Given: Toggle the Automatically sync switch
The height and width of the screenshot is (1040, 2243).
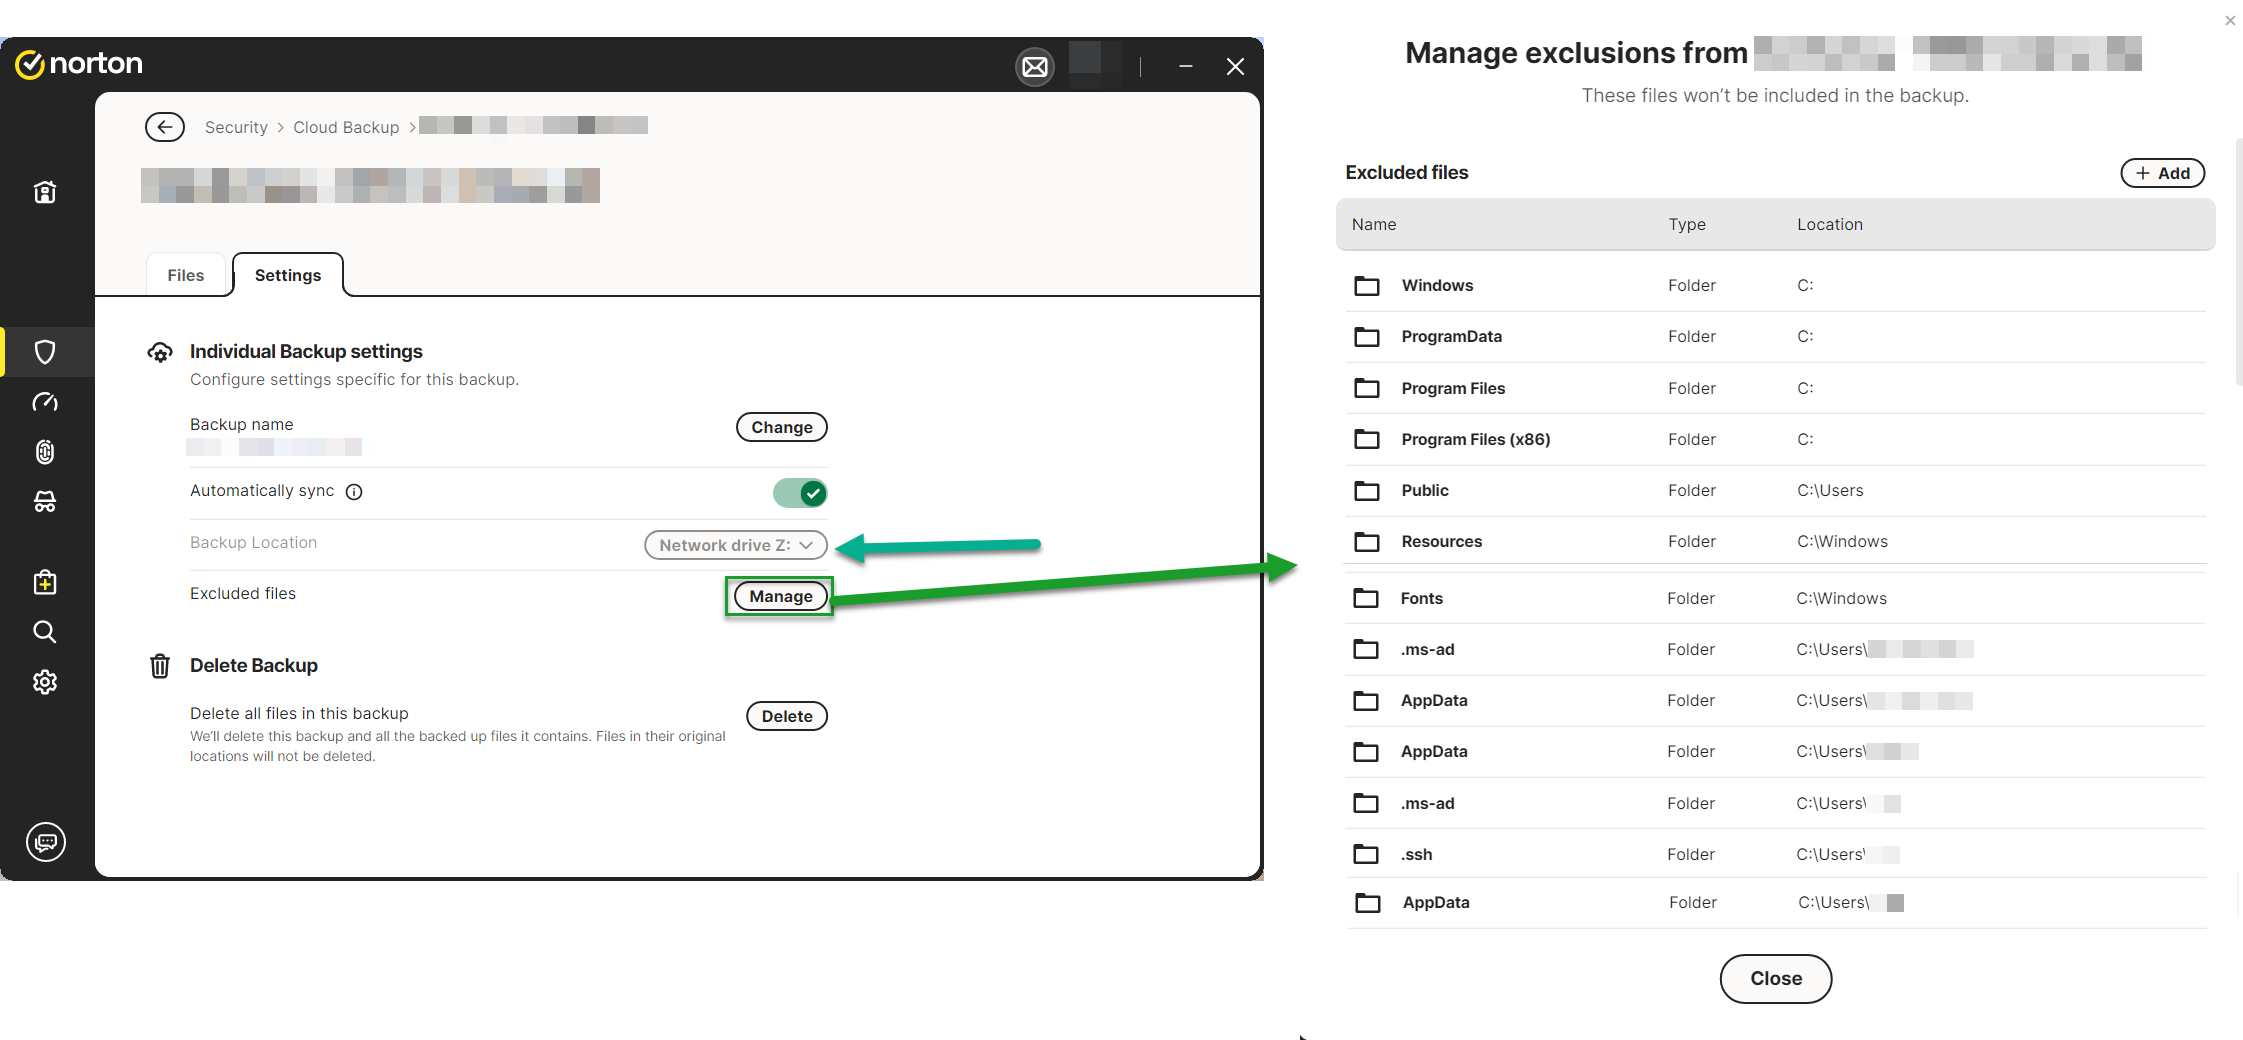Looking at the screenshot, I should (800, 493).
